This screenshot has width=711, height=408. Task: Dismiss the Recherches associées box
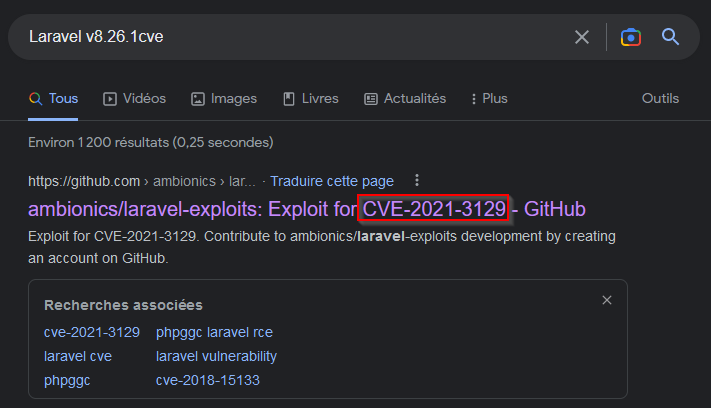(x=607, y=300)
